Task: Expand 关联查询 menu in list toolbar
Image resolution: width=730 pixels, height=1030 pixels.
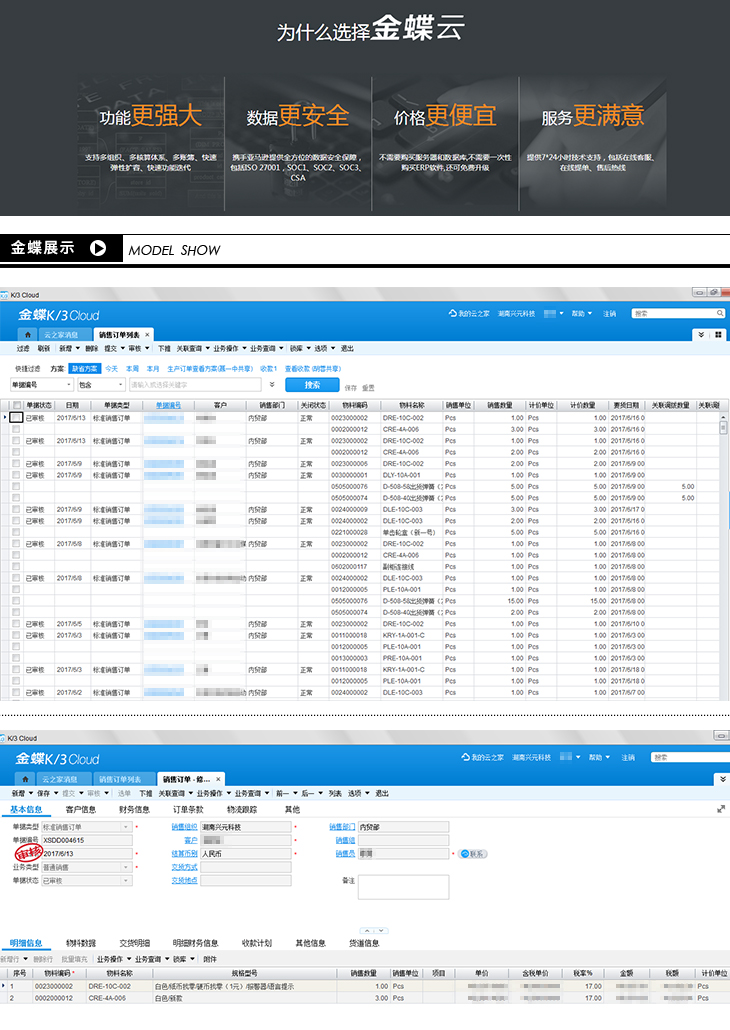Action: point(193,348)
